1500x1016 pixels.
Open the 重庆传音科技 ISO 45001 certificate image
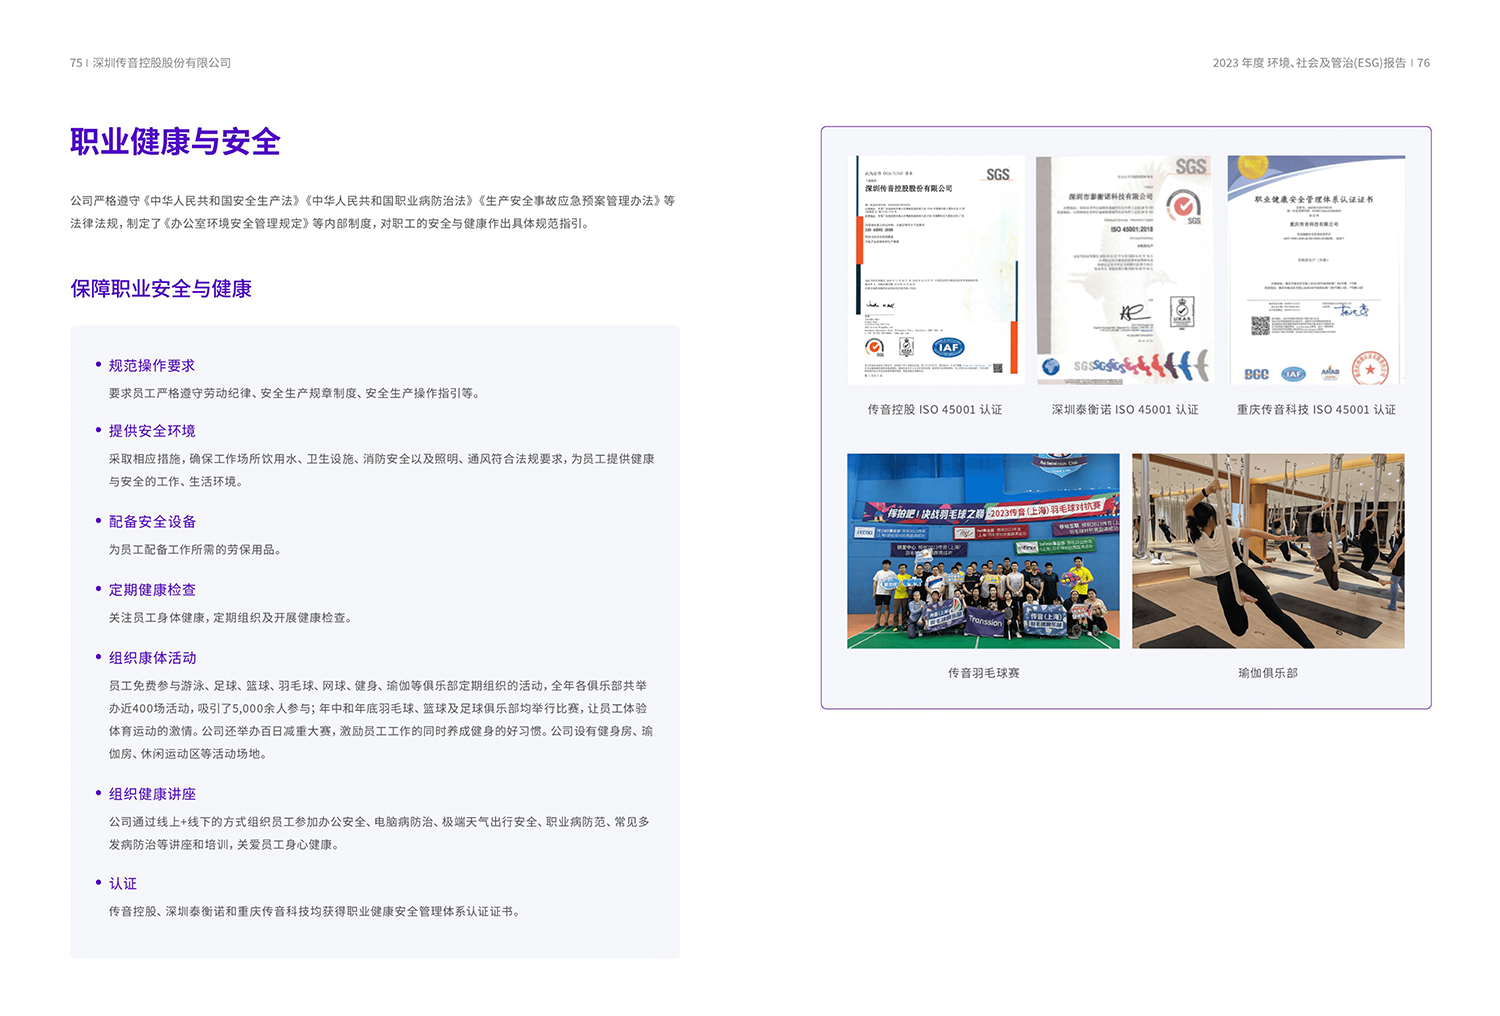pyautogui.click(x=1316, y=270)
